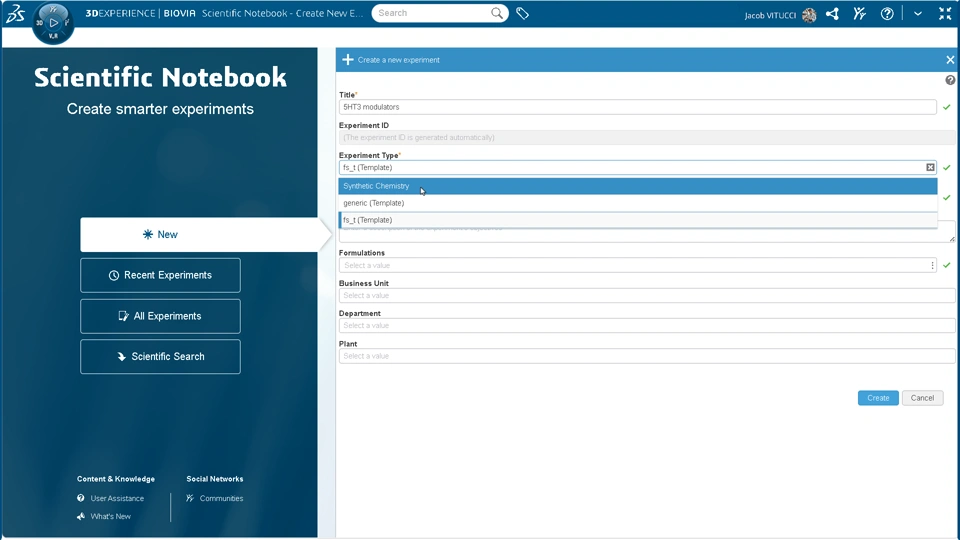Select generic (Template) option
Screen dimensions: 960x540
(638, 203)
